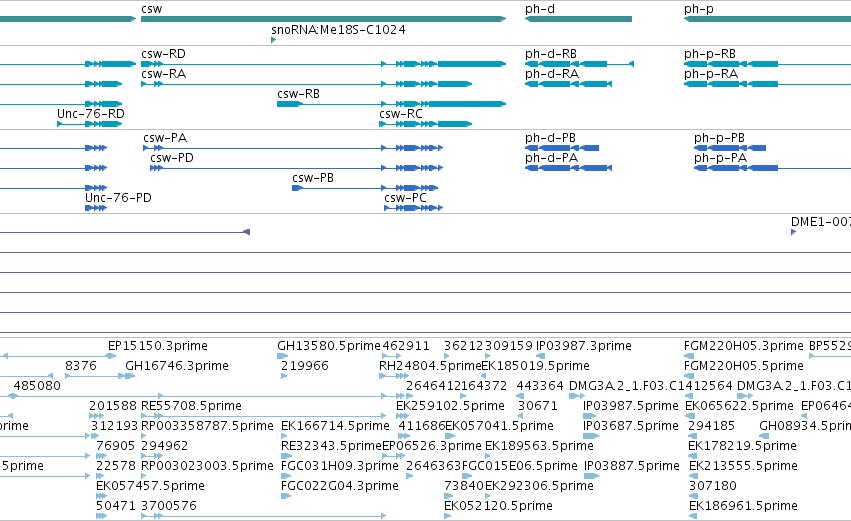The image size is (851, 521).
Task: Select the csw-RD transcript label
Action: [163, 54]
